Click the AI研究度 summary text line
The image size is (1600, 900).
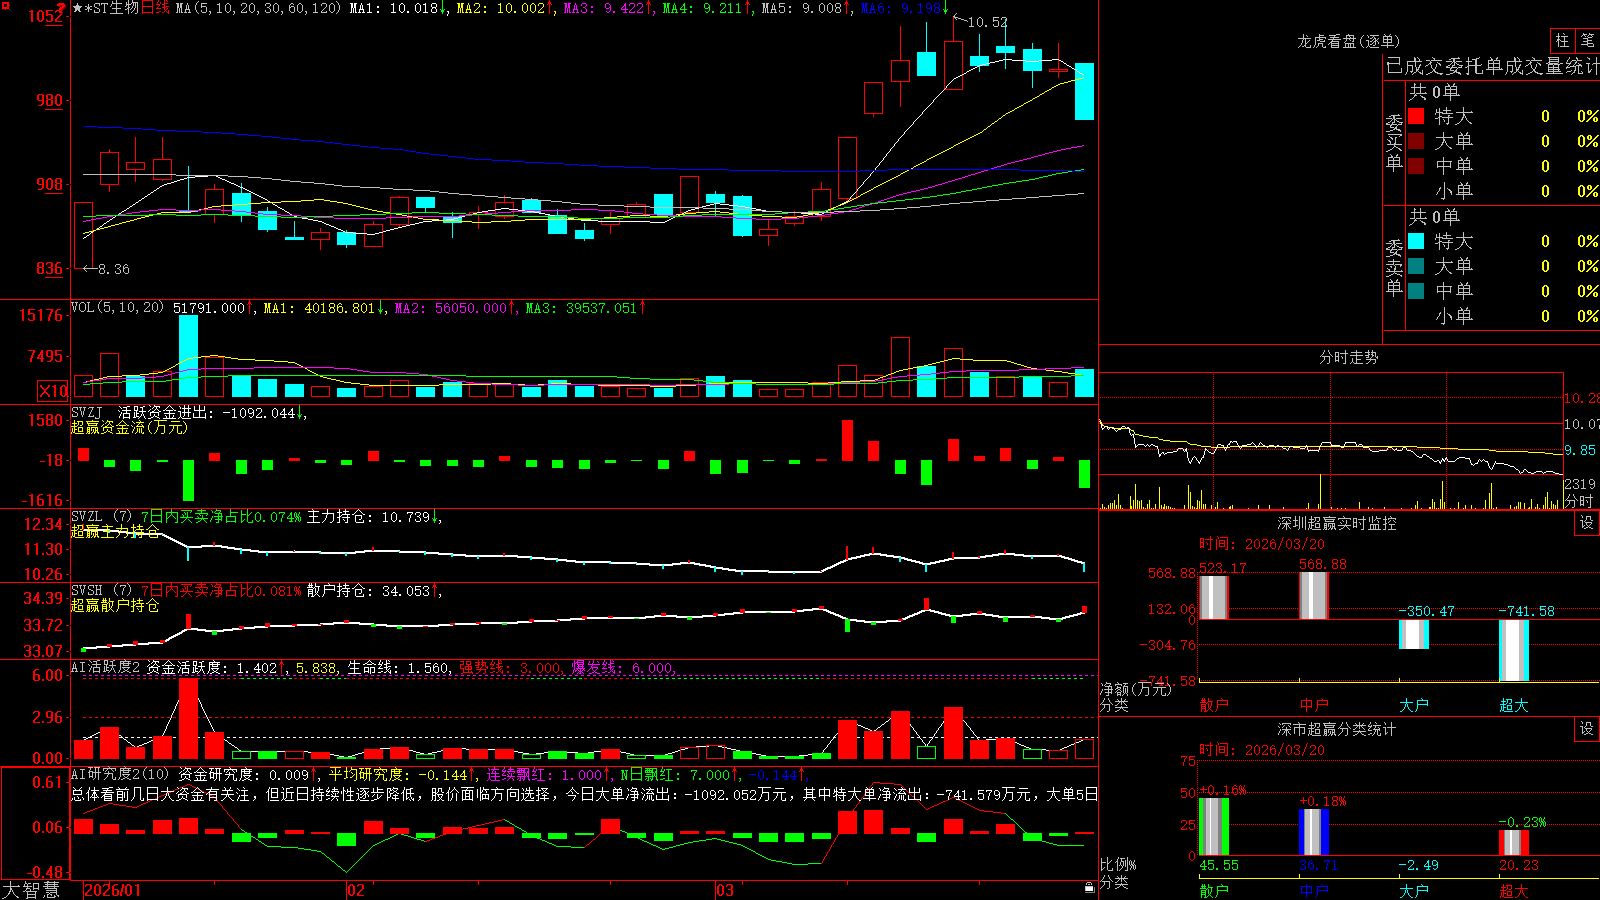tap(584, 794)
